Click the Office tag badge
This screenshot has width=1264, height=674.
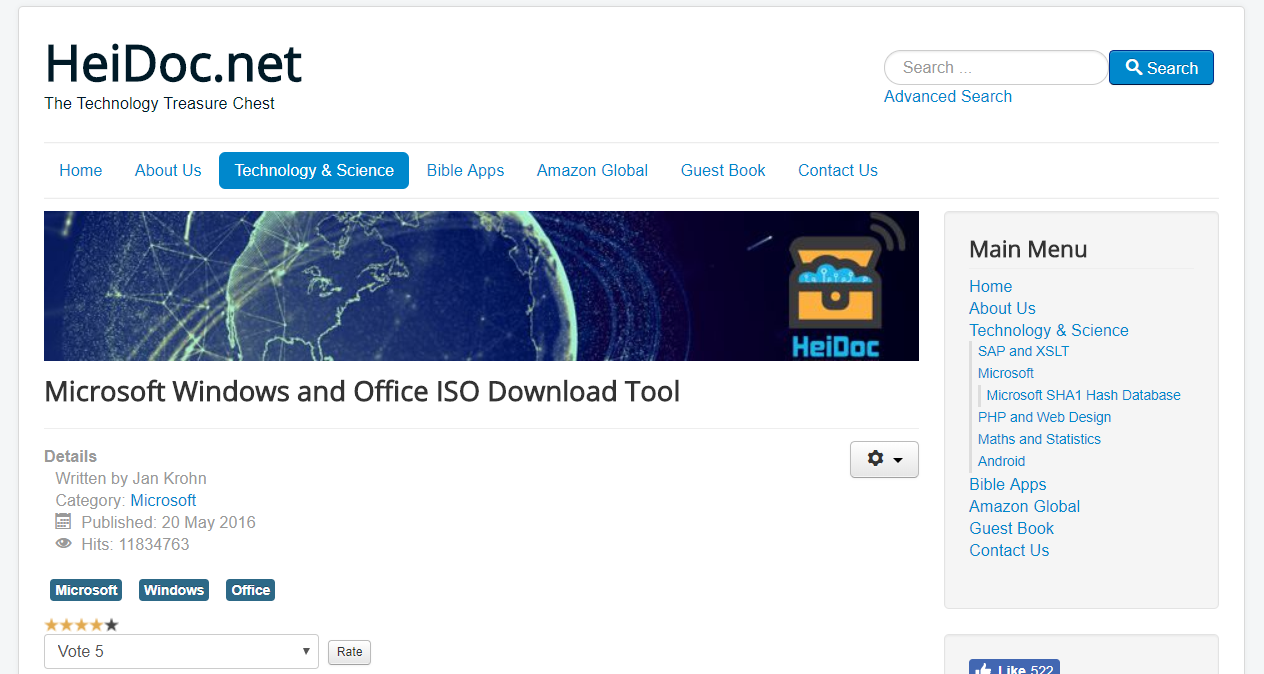tap(251, 590)
